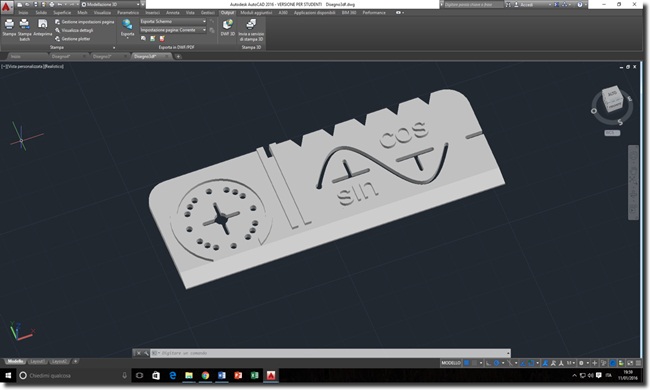
Task: Select the Layout1 tab
Action: 37,361
